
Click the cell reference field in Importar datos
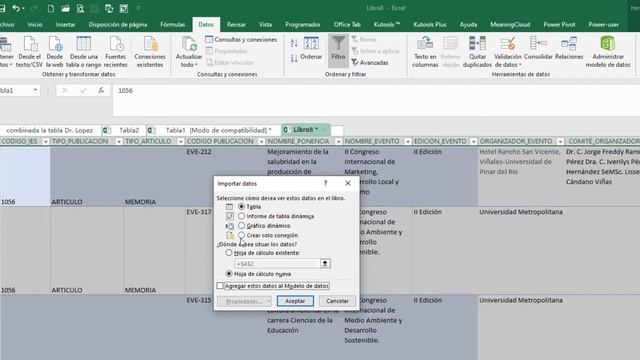coord(277,264)
